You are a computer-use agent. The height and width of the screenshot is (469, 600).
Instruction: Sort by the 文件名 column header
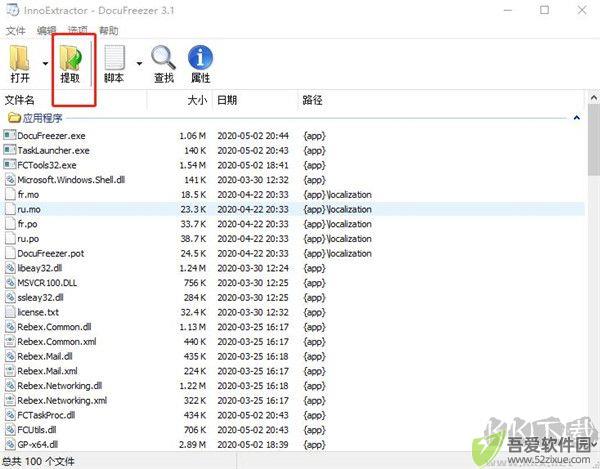[x=20, y=100]
